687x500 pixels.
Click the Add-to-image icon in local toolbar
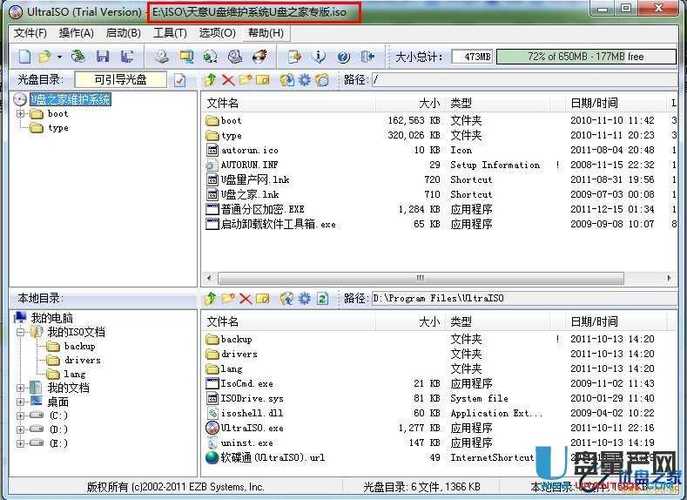tap(287, 298)
